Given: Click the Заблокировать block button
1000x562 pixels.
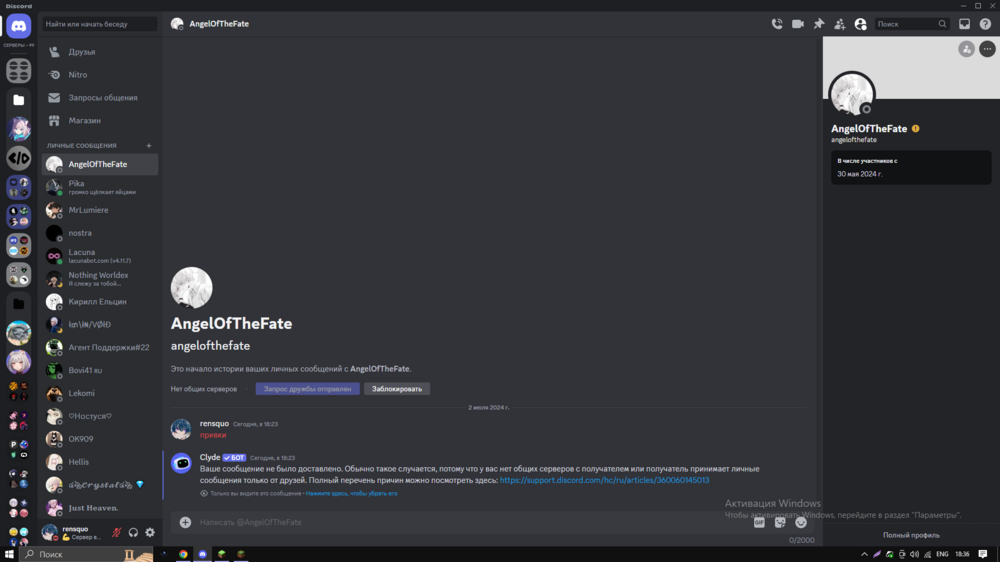Looking at the screenshot, I should [397, 388].
